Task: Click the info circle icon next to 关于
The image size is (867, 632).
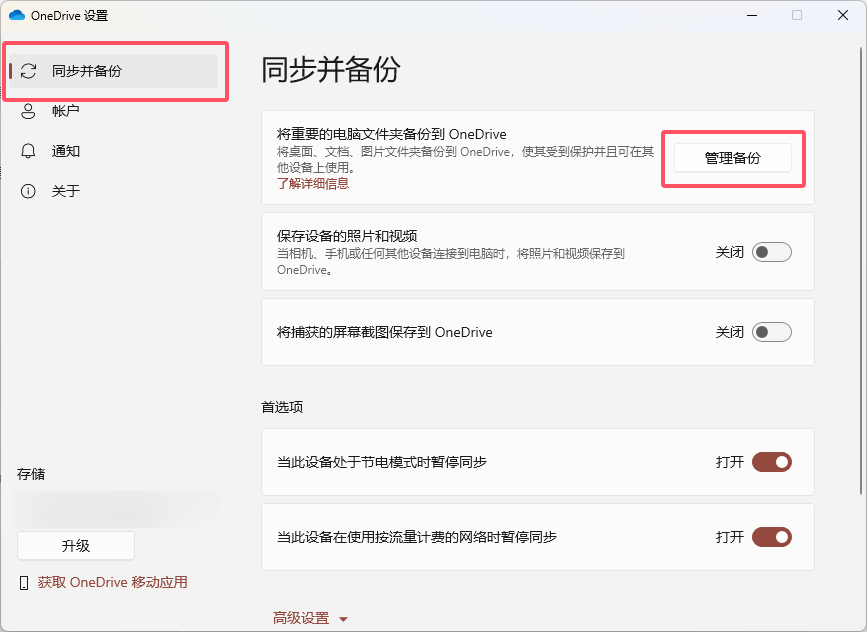Action: tap(28, 191)
